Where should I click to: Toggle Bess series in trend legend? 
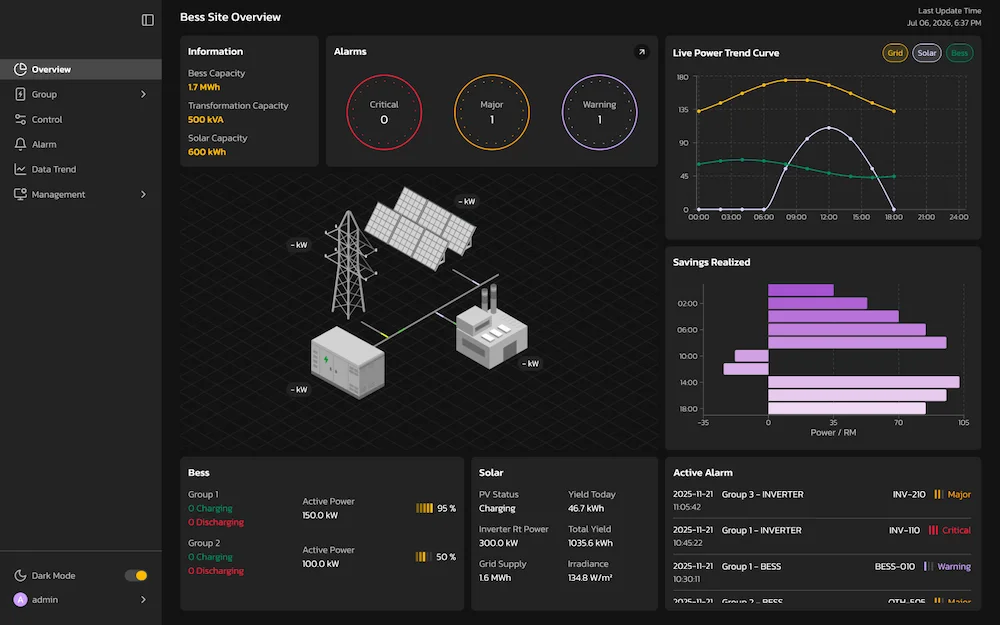[x=959, y=53]
